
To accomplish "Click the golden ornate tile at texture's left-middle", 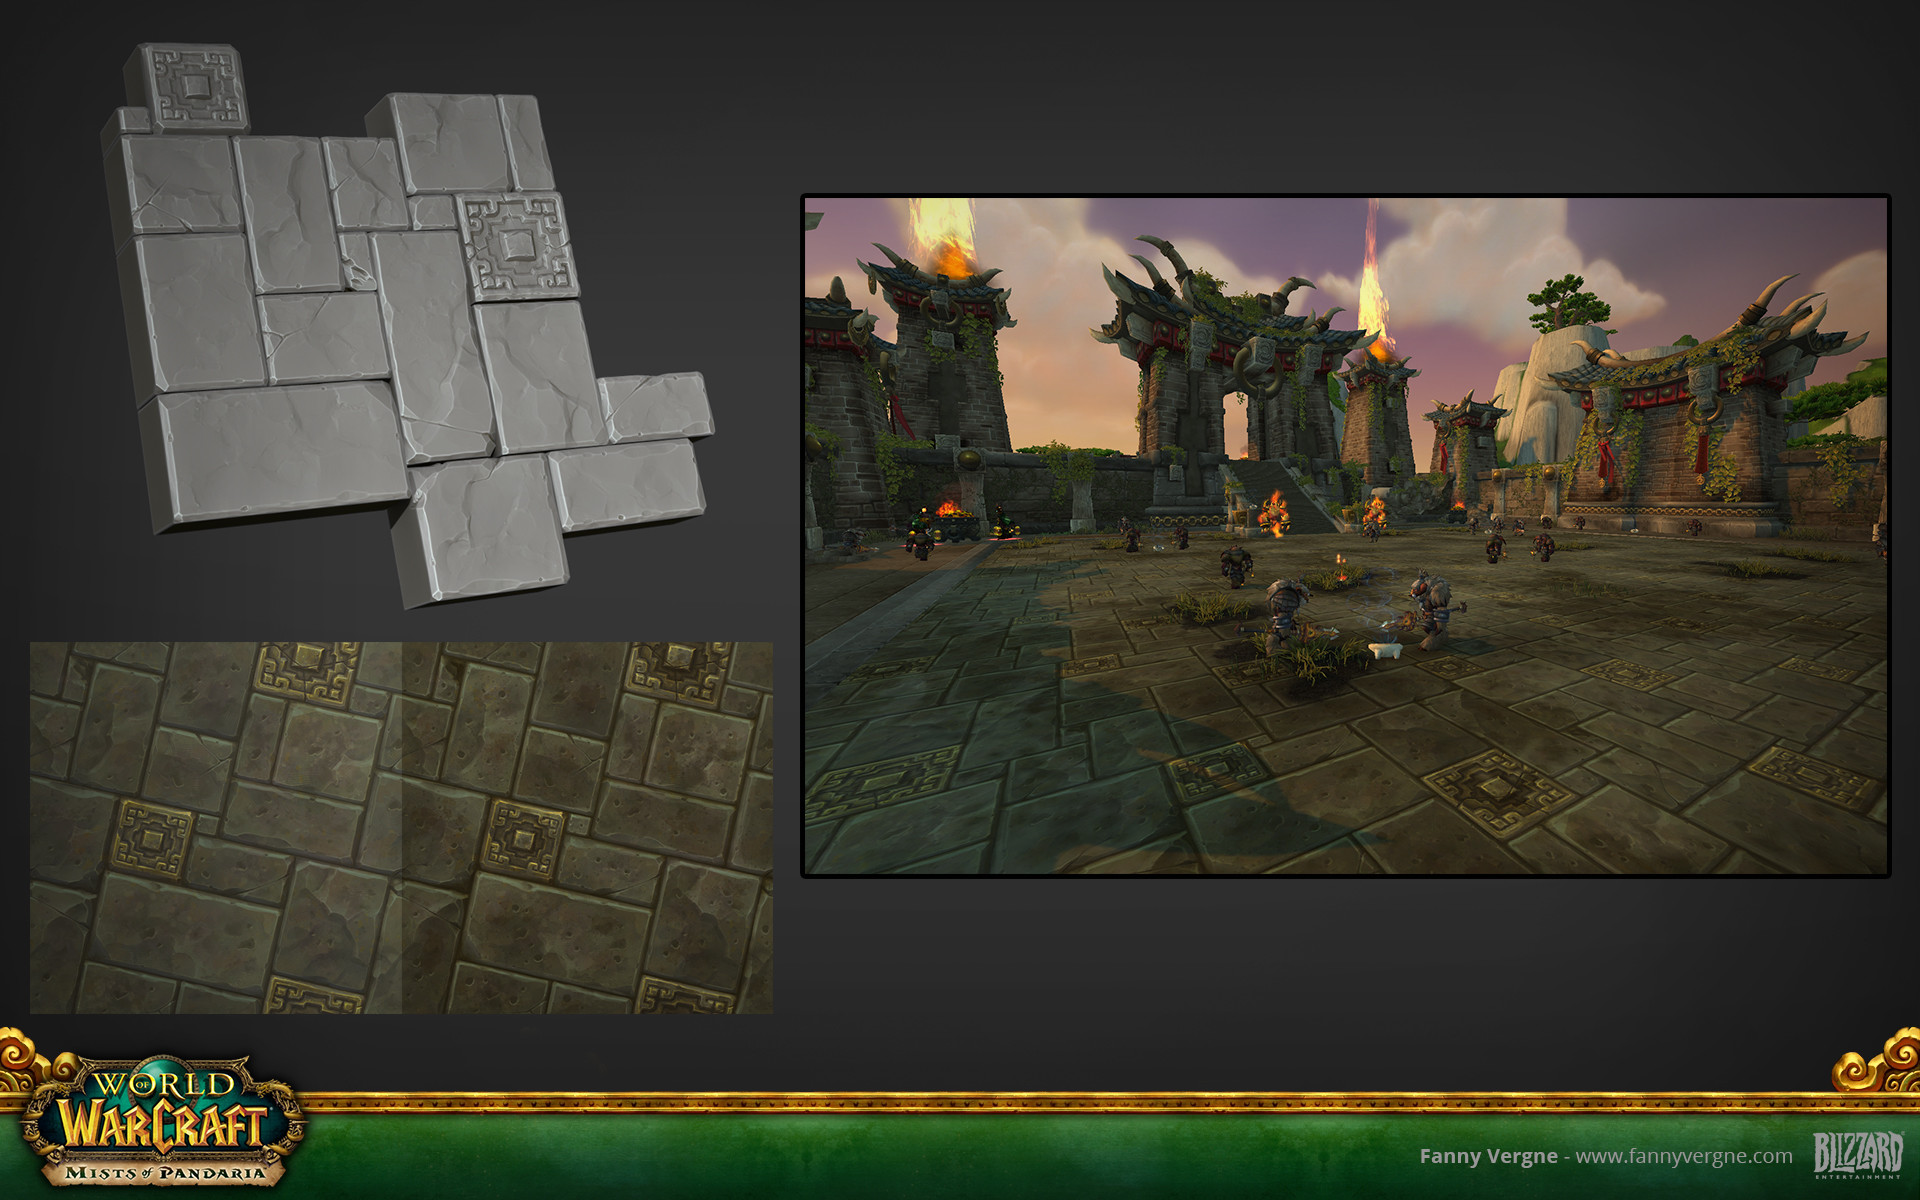I will pyautogui.click(x=152, y=838).
